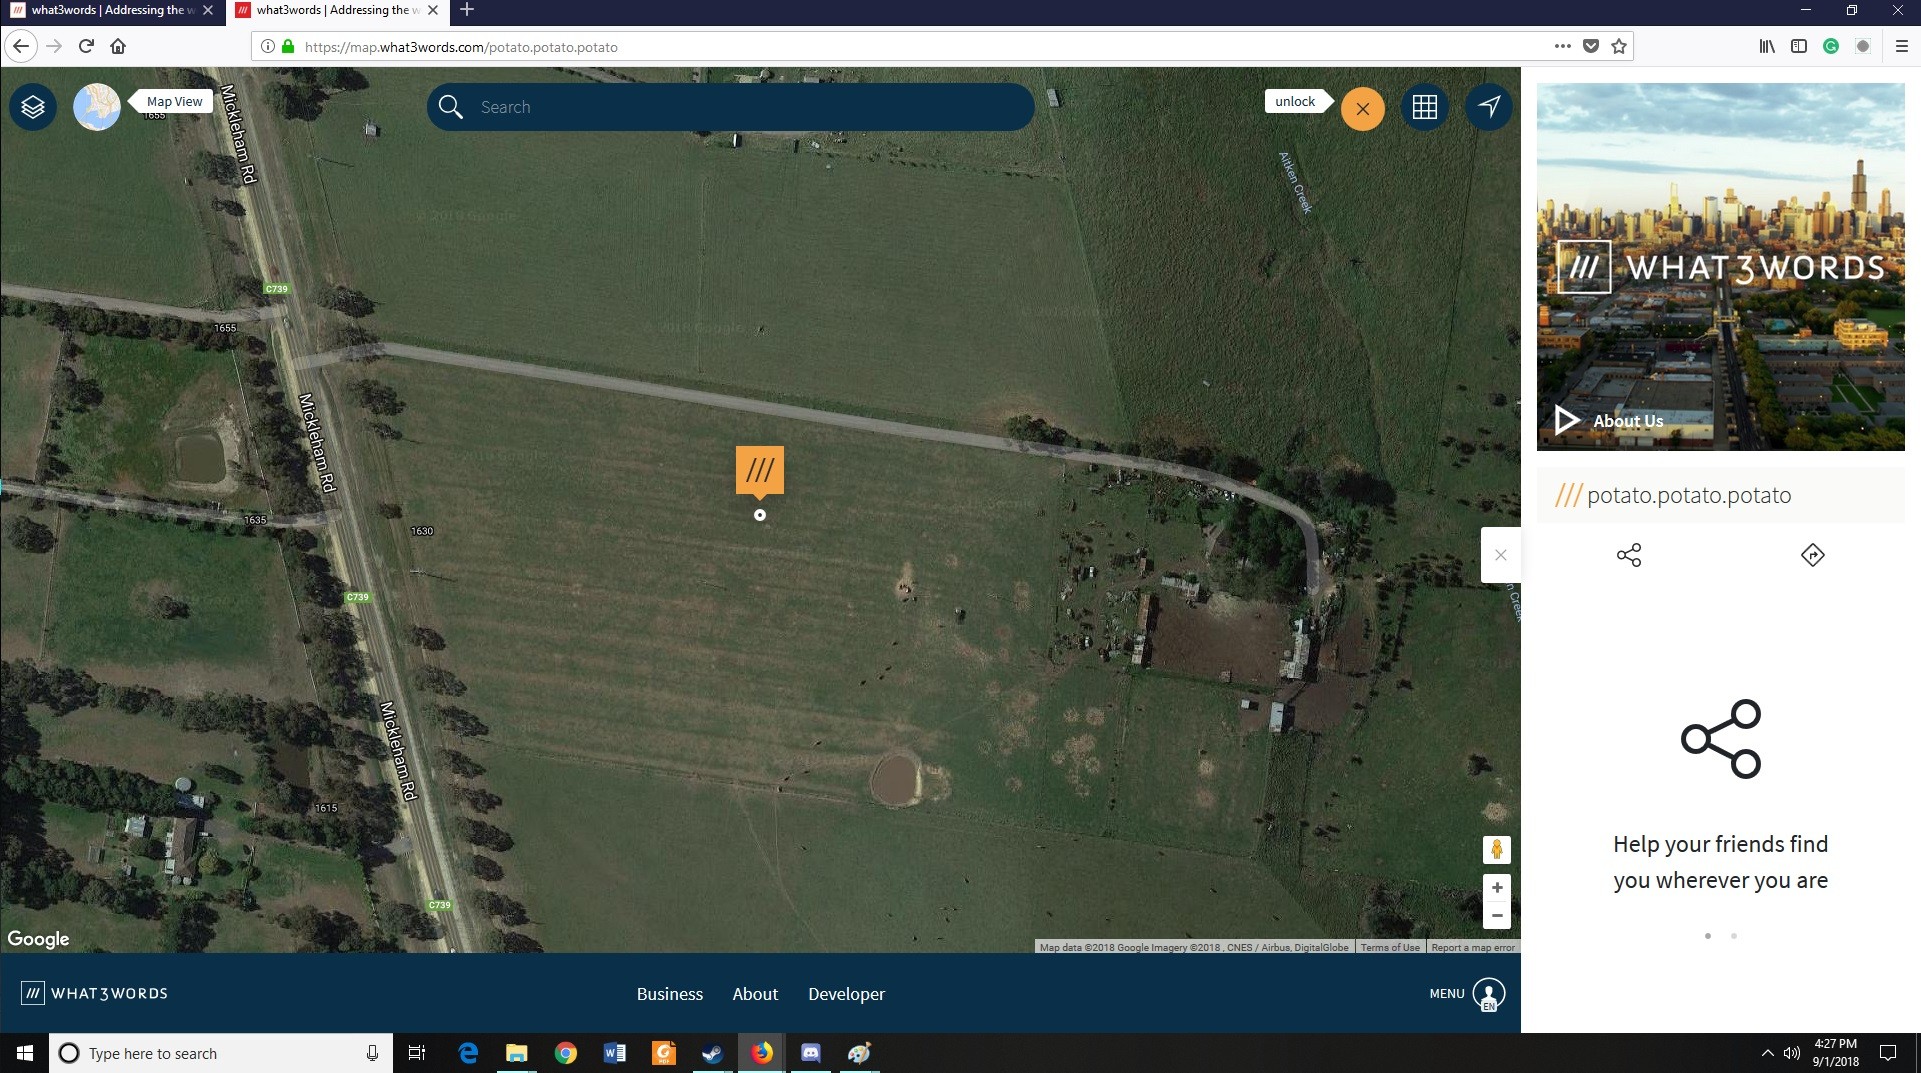This screenshot has width=1921, height=1073.
Task: Click site information icon
Action: [267, 46]
